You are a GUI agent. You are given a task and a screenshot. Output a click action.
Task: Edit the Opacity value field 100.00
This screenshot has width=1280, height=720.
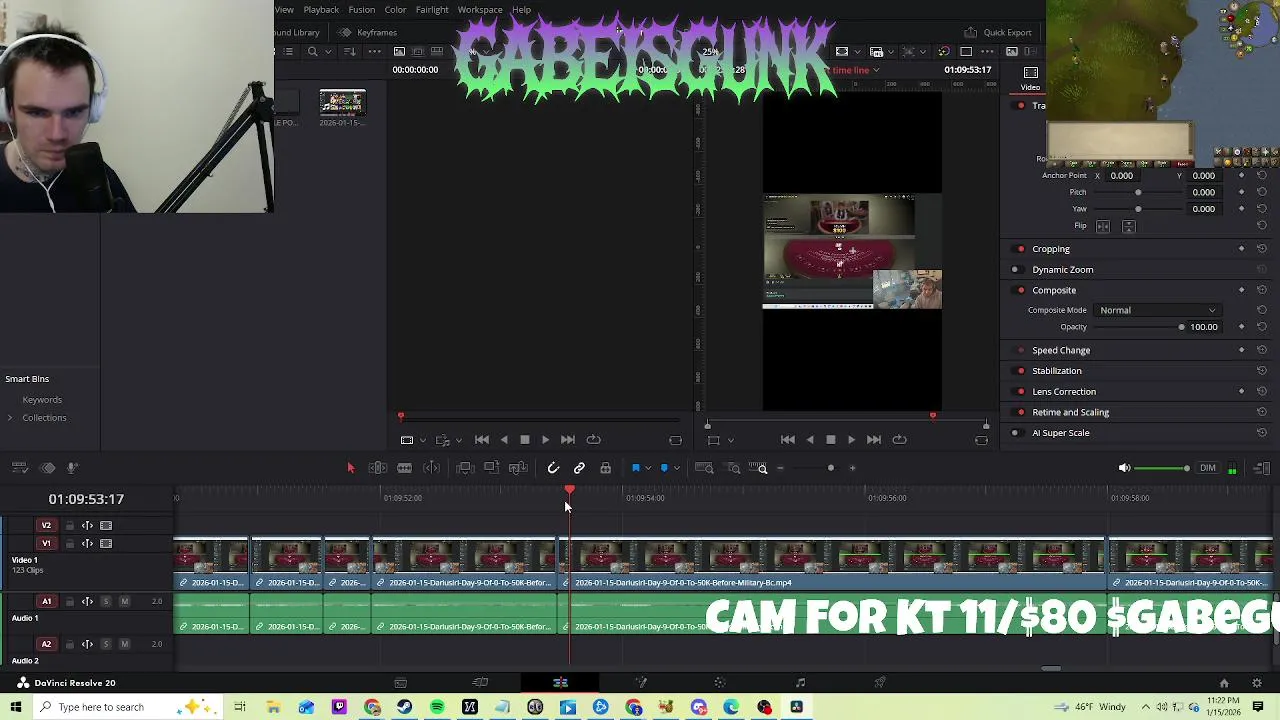pyautogui.click(x=1204, y=327)
